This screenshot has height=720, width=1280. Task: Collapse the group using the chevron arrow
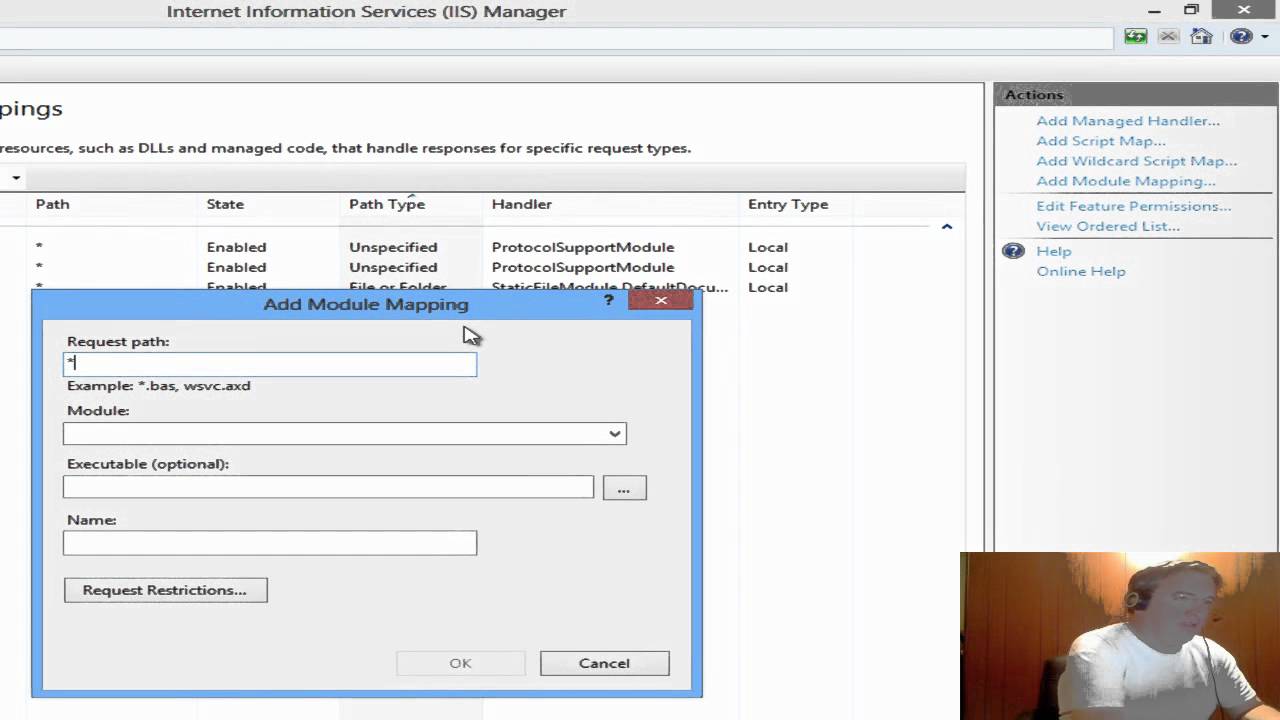coord(946,227)
